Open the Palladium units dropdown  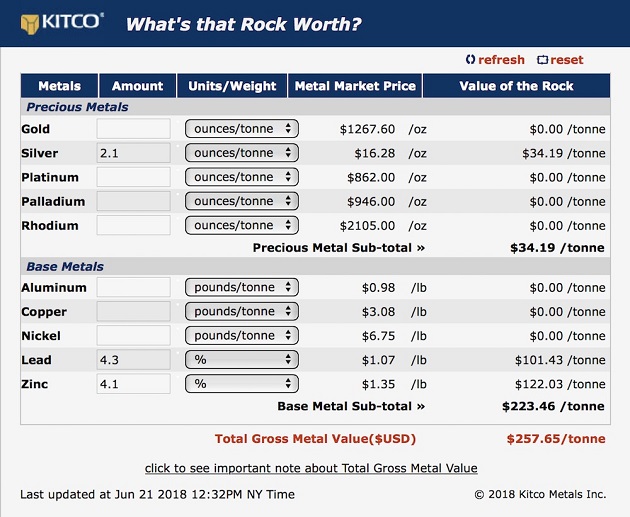[x=241, y=201]
